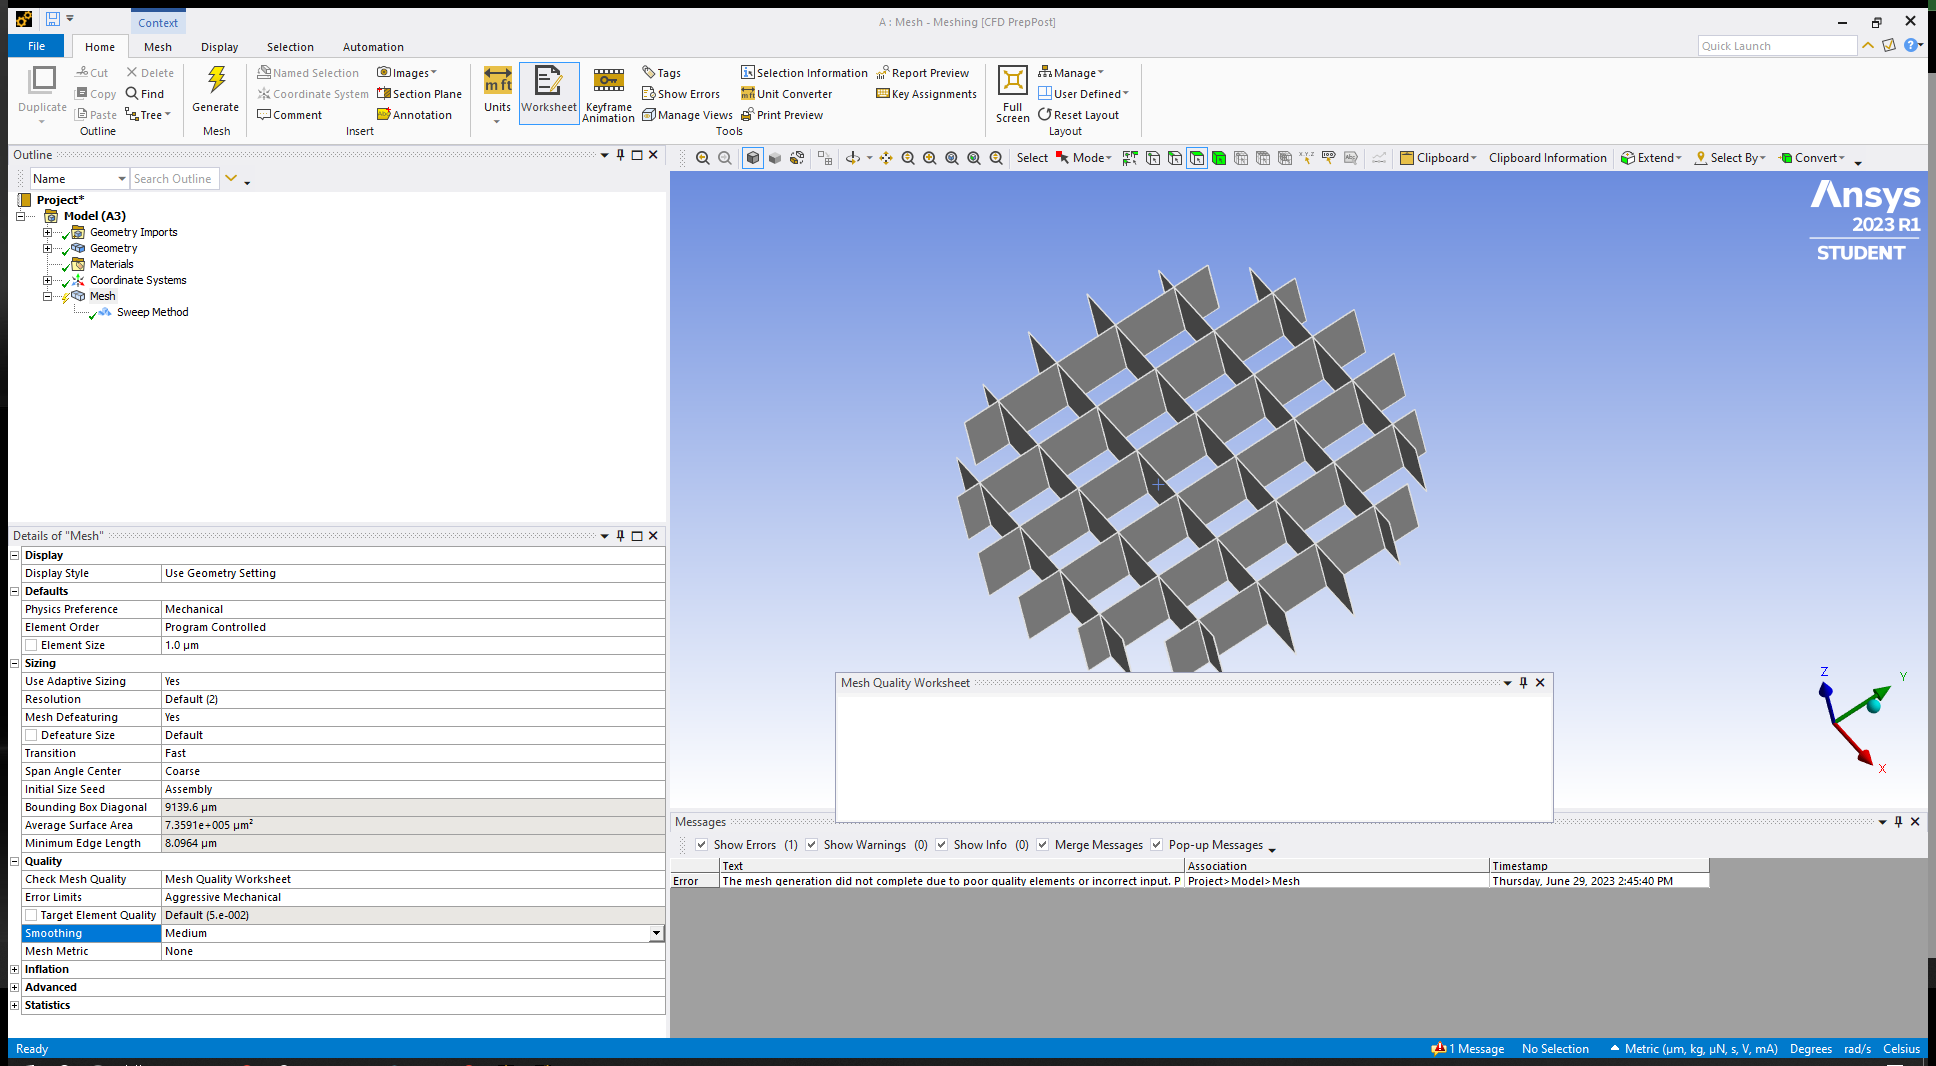Image resolution: width=1936 pixels, height=1066 pixels.
Task: Click the Duplicate icon
Action: 42,80
